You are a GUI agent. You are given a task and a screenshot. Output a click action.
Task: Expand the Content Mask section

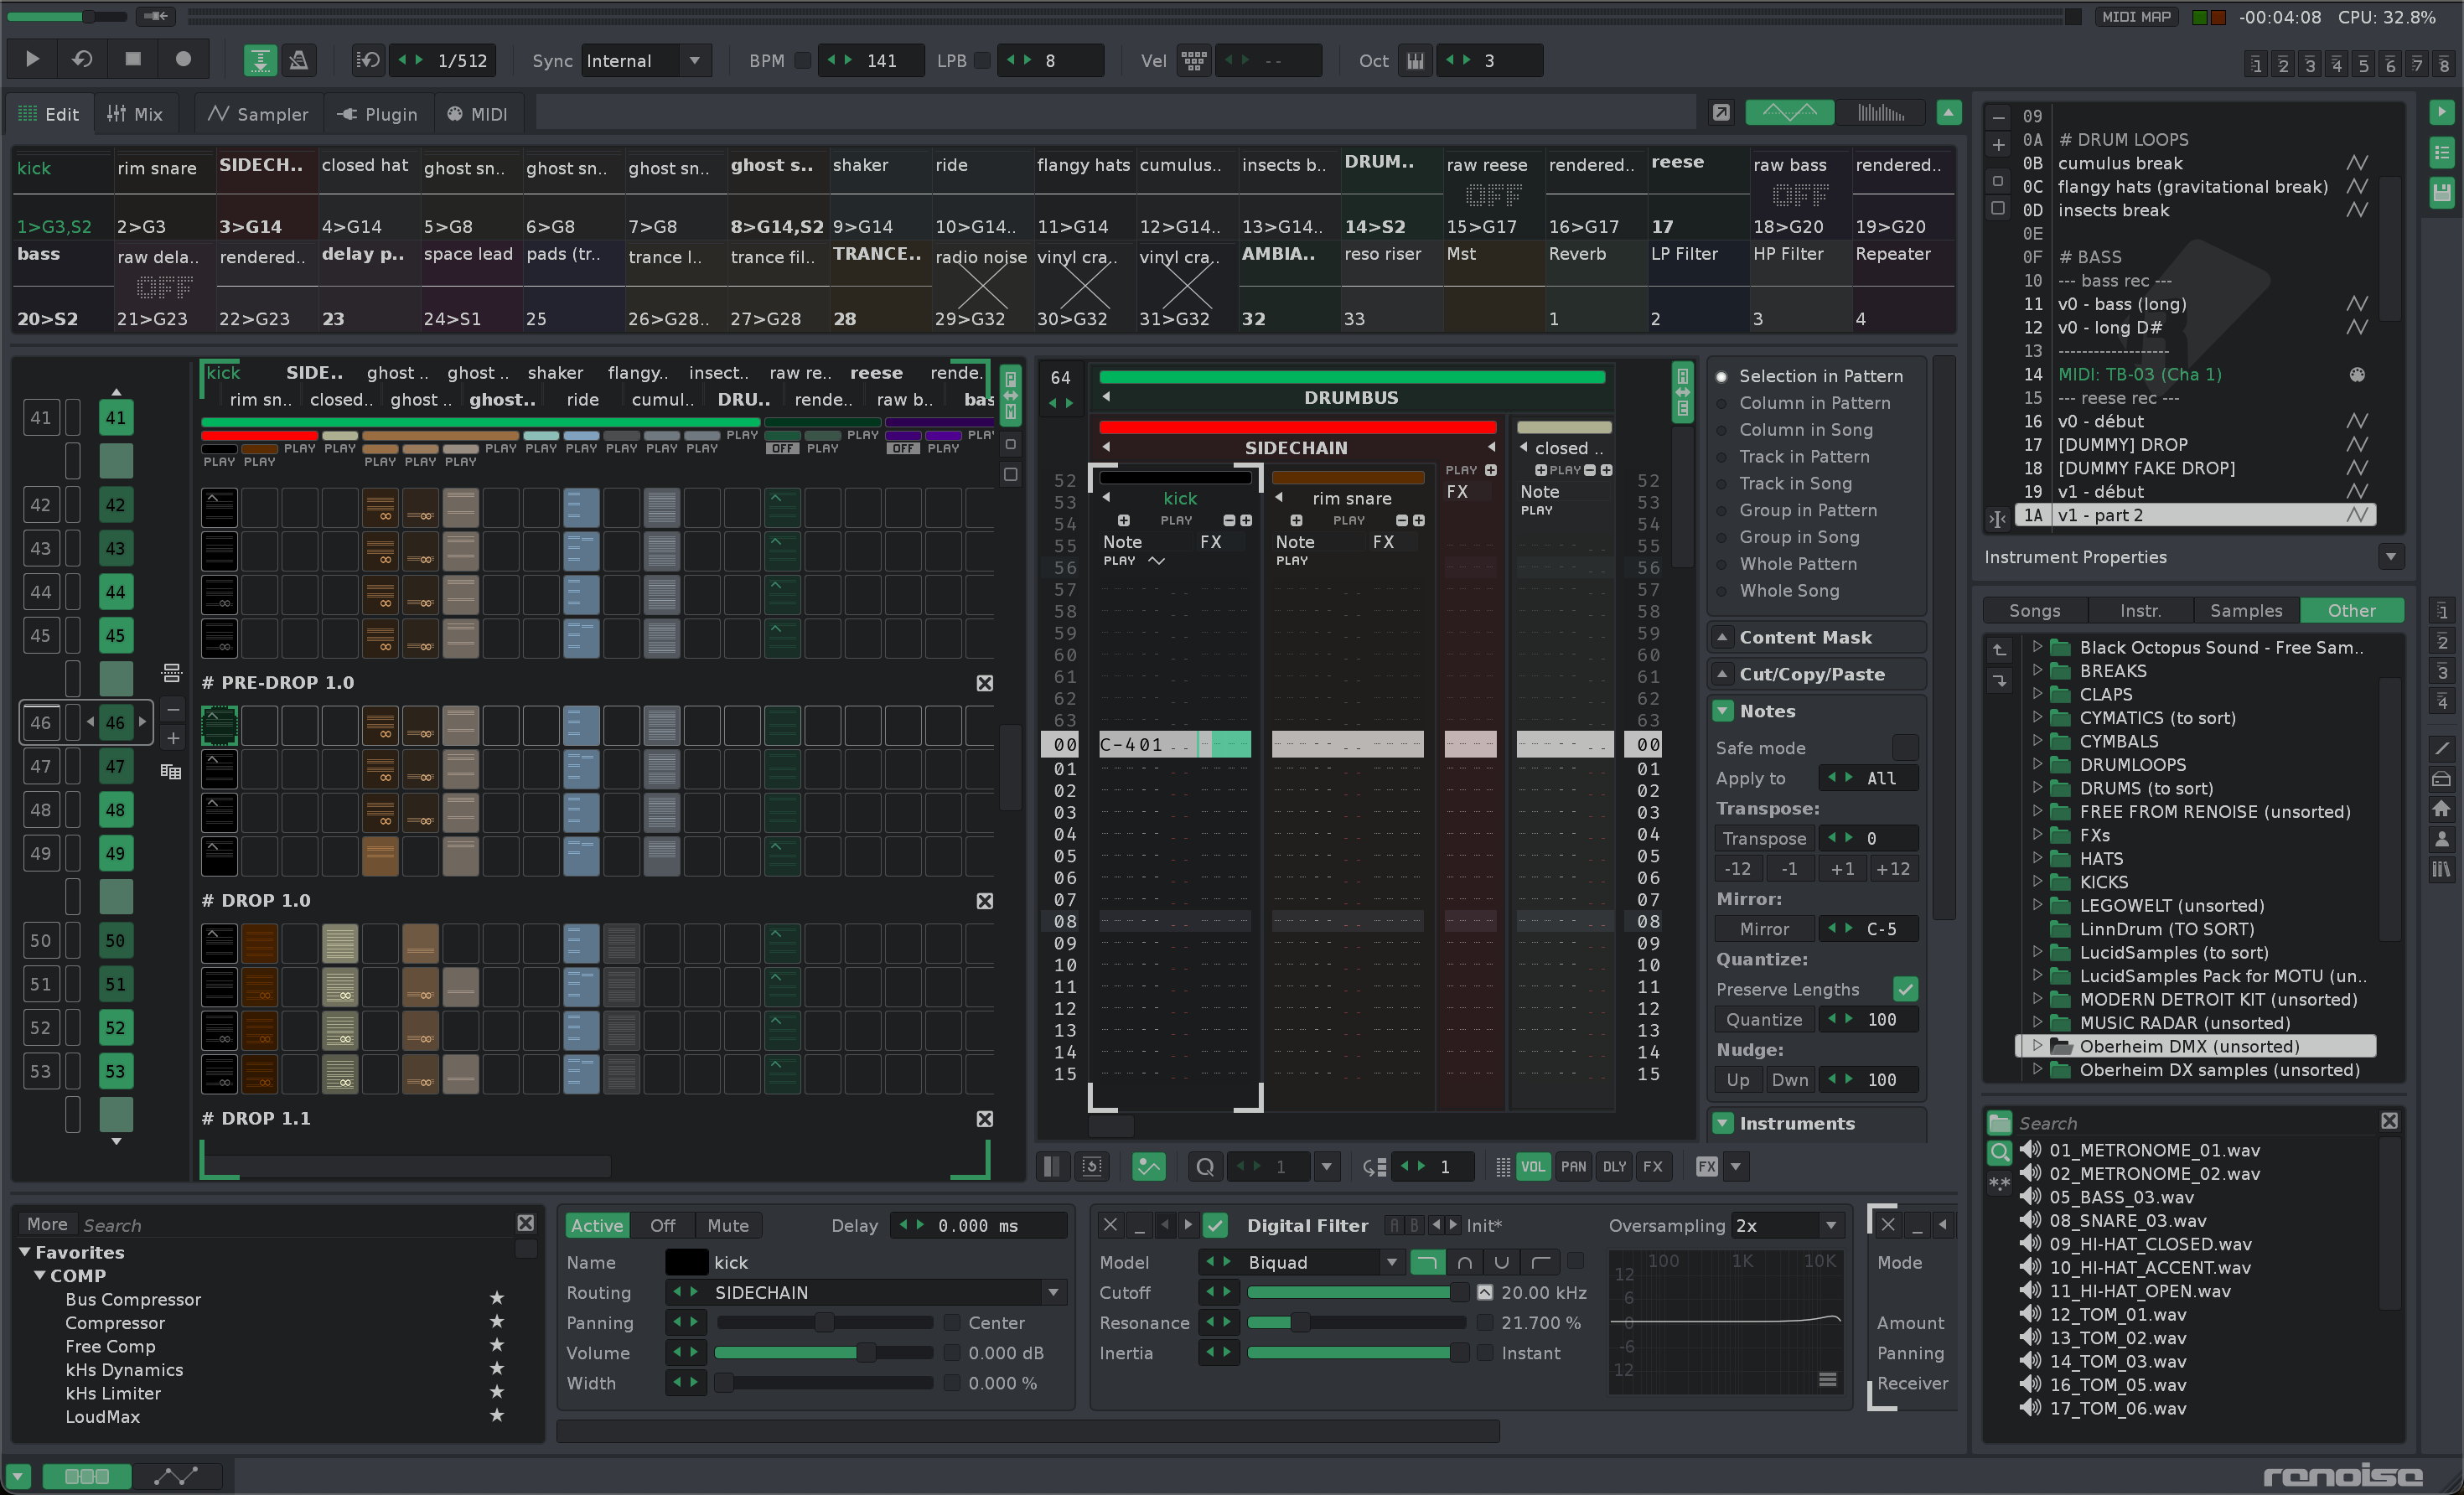click(1722, 637)
